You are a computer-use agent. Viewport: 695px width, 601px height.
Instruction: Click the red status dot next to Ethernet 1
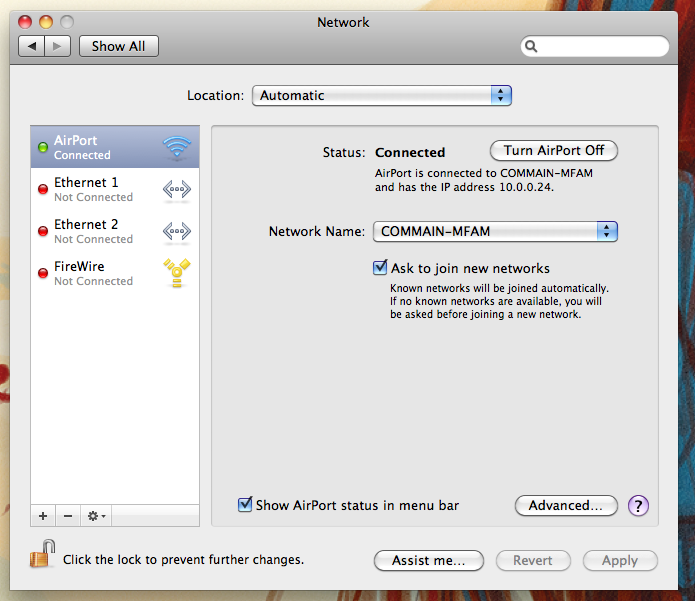43,189
